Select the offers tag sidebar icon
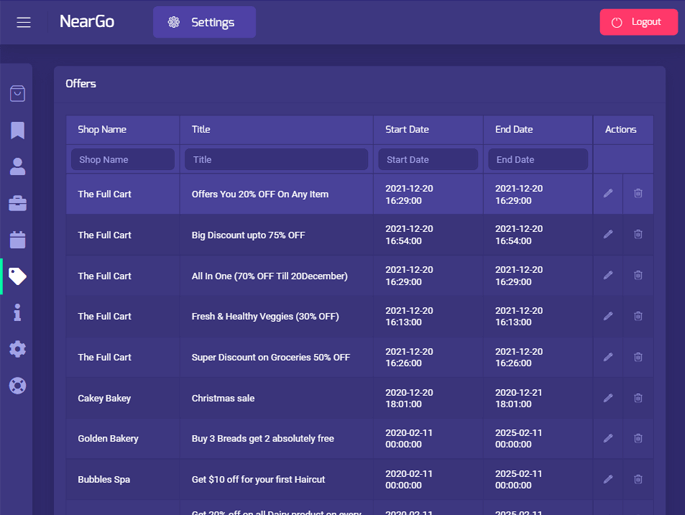This screenshot has width=685, height=515. 17,276
